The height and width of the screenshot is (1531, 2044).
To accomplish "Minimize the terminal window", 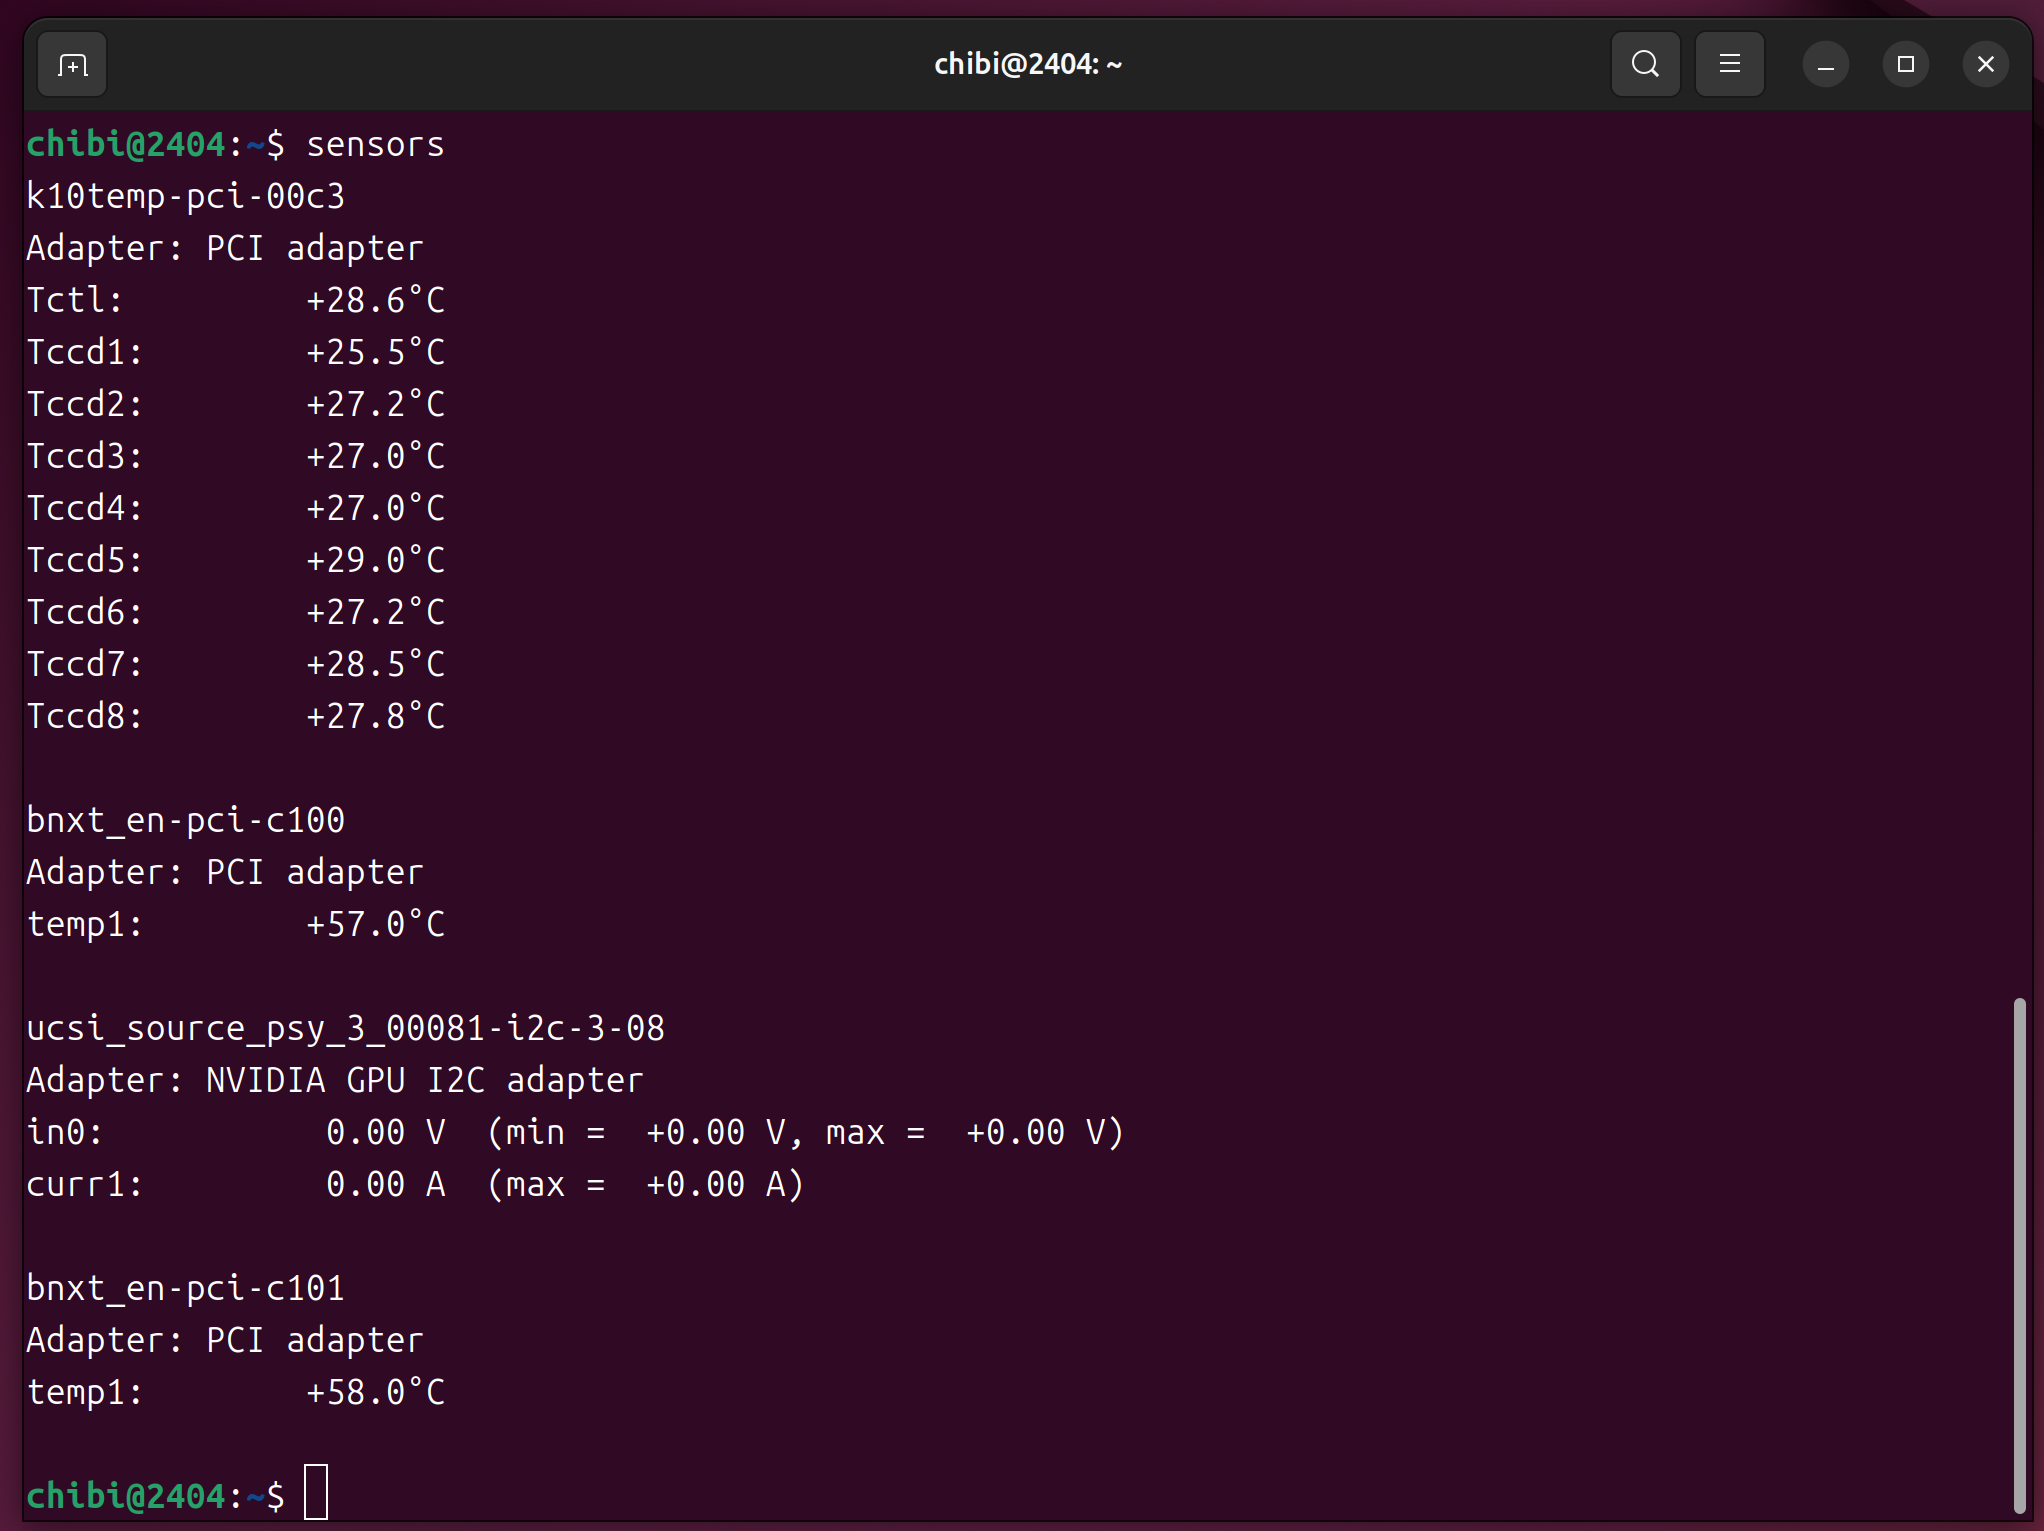I will click(x=1825, y=65).
